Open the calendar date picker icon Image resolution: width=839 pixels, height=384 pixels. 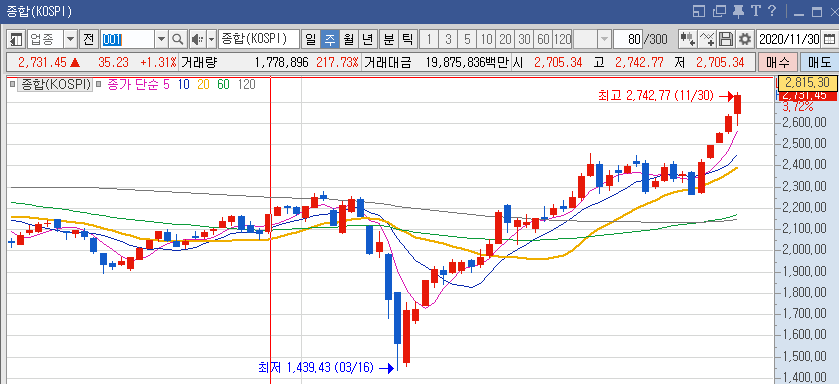[x=829, y=39]
